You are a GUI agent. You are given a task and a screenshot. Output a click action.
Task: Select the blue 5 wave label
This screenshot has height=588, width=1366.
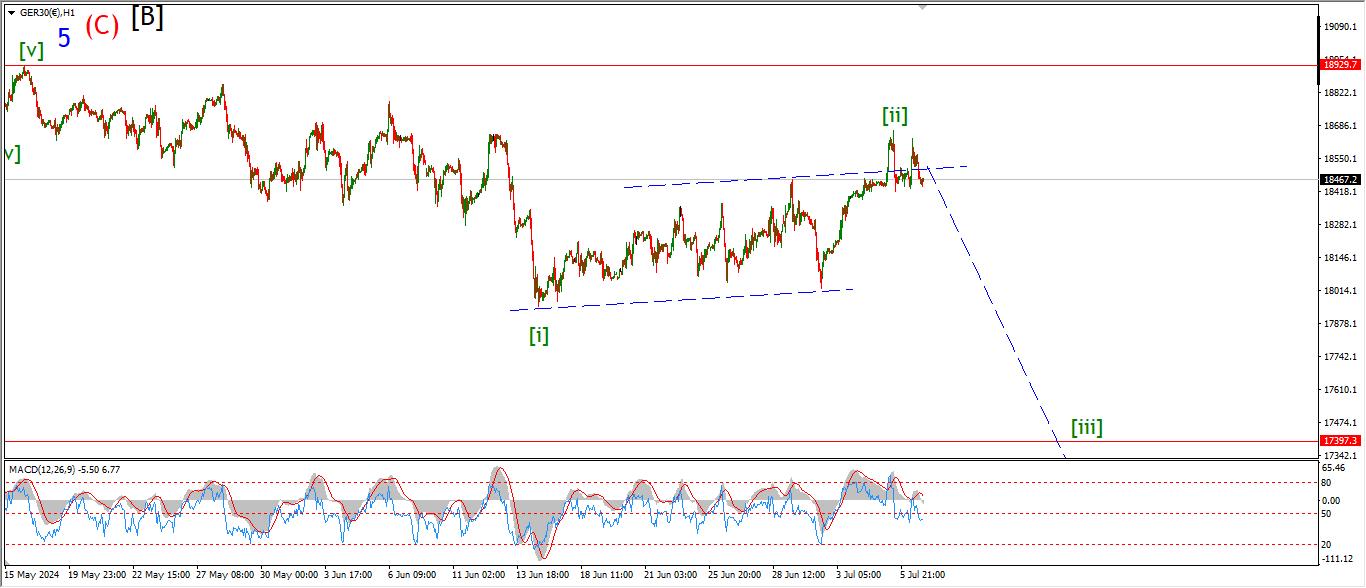click(x=64, y=38)
